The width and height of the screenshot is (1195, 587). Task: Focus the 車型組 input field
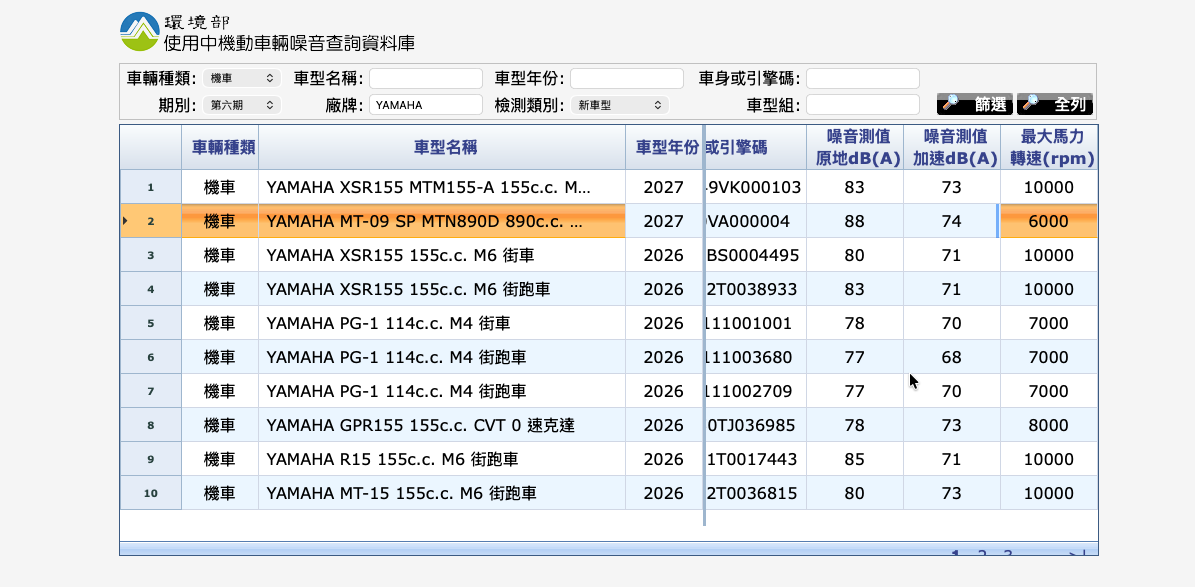(x=863, y=105)
